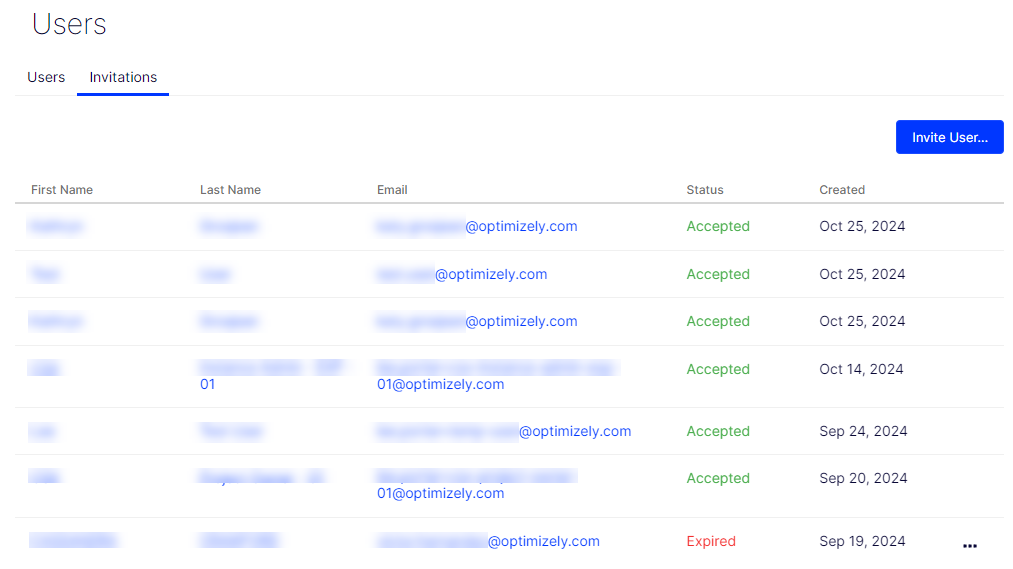
Task: Open the three-dot menu on Expired row
Action: pyautogui.click(x=970, y=546)
